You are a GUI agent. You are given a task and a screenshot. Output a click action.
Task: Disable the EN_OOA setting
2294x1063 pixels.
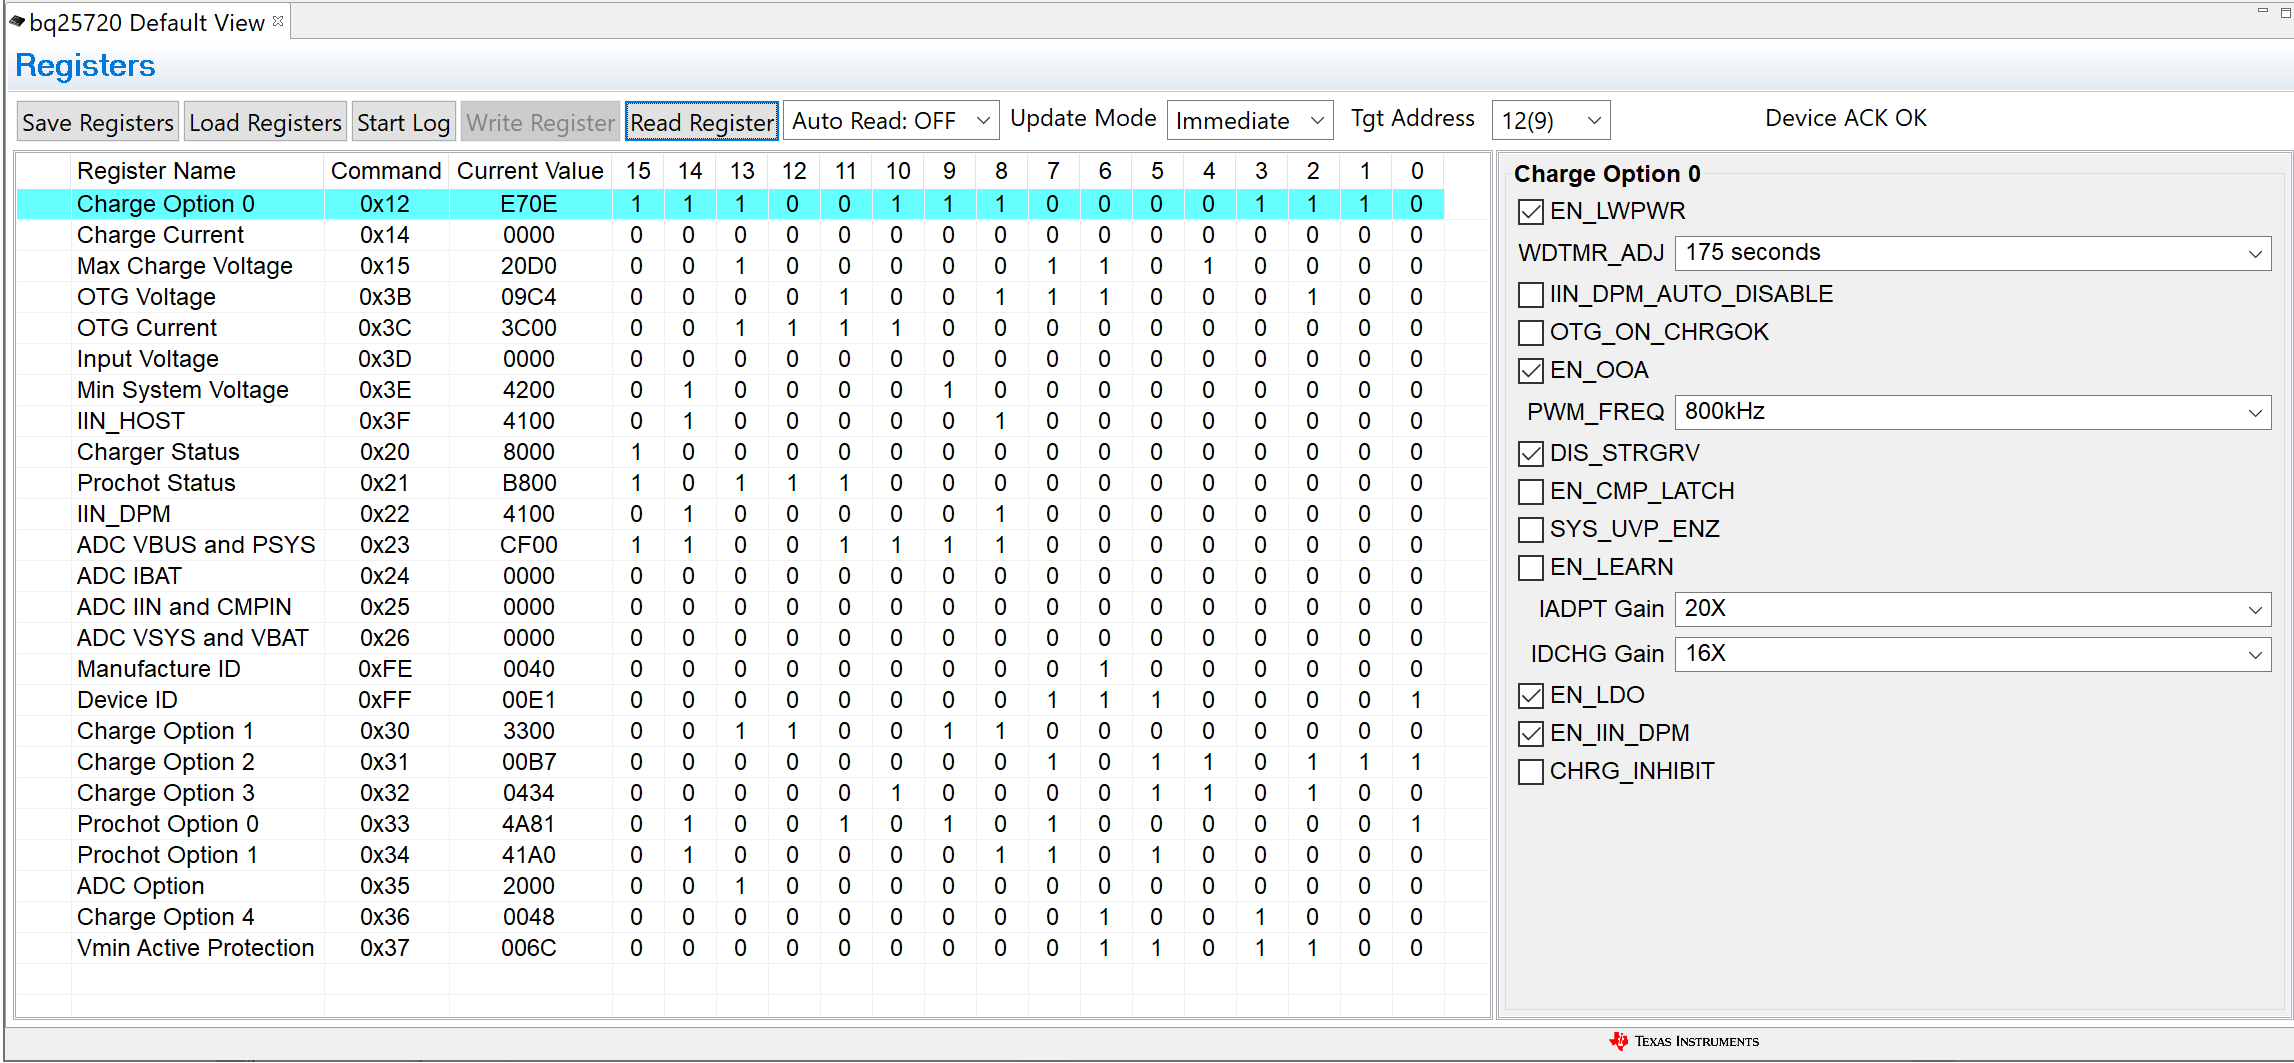pos(1530,370)
